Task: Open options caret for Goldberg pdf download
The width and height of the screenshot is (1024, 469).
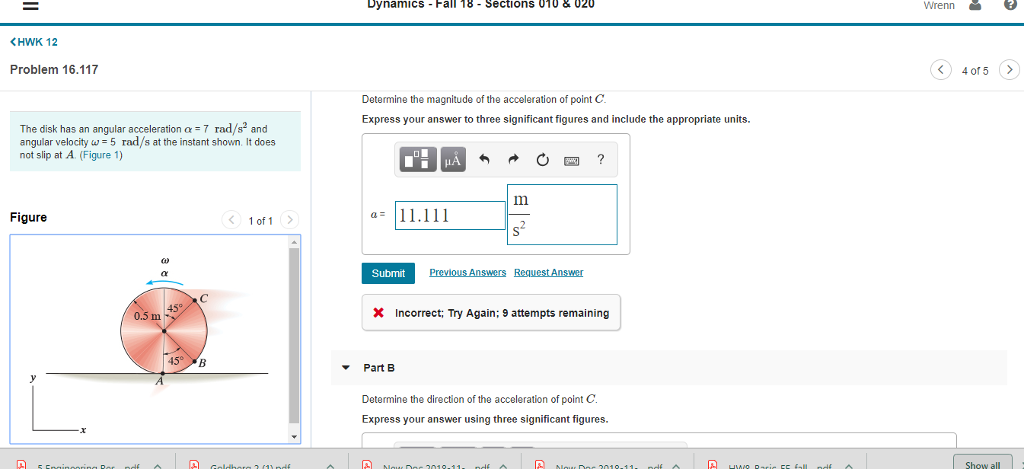Action: [330, 466]
